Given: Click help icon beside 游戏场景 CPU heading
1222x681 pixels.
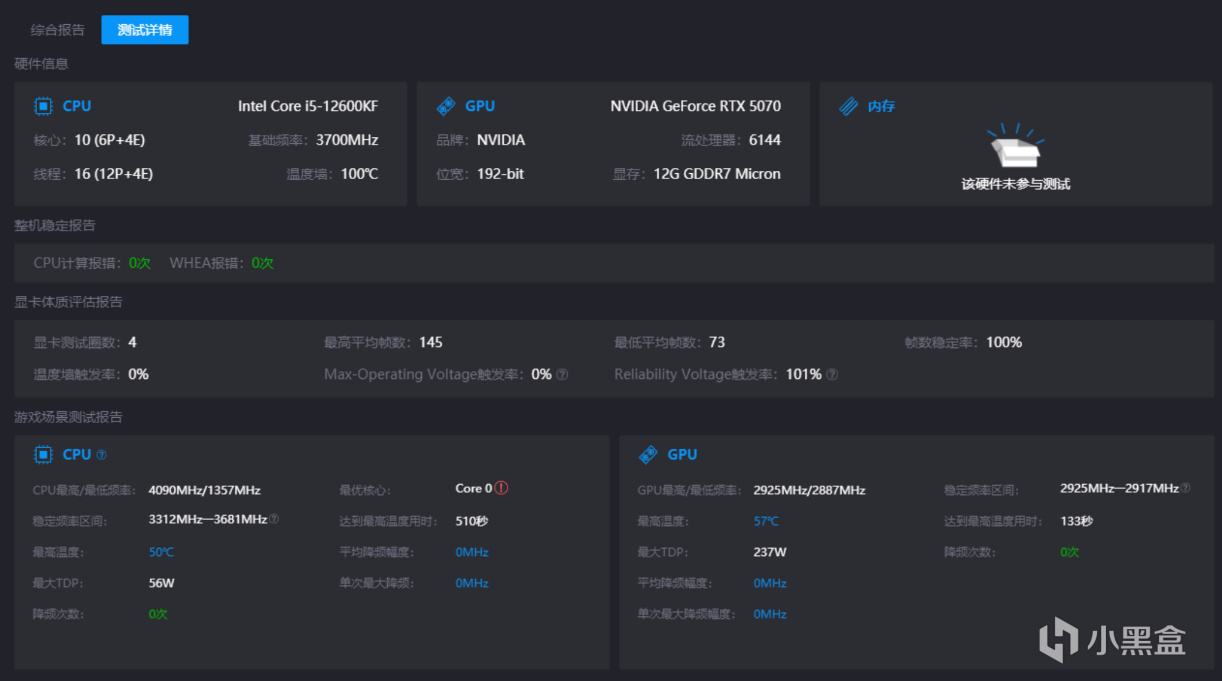Looking at the screenshot, I should (x=101, y=455).
